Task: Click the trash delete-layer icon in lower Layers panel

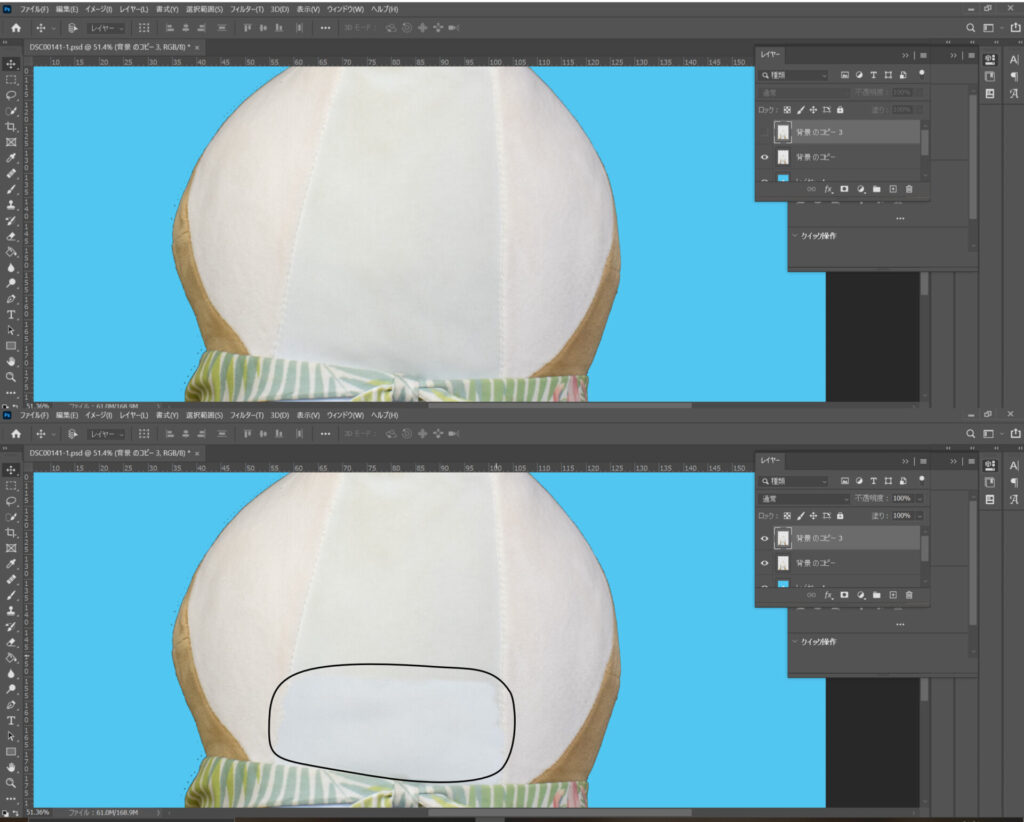Action: point(909,595)
